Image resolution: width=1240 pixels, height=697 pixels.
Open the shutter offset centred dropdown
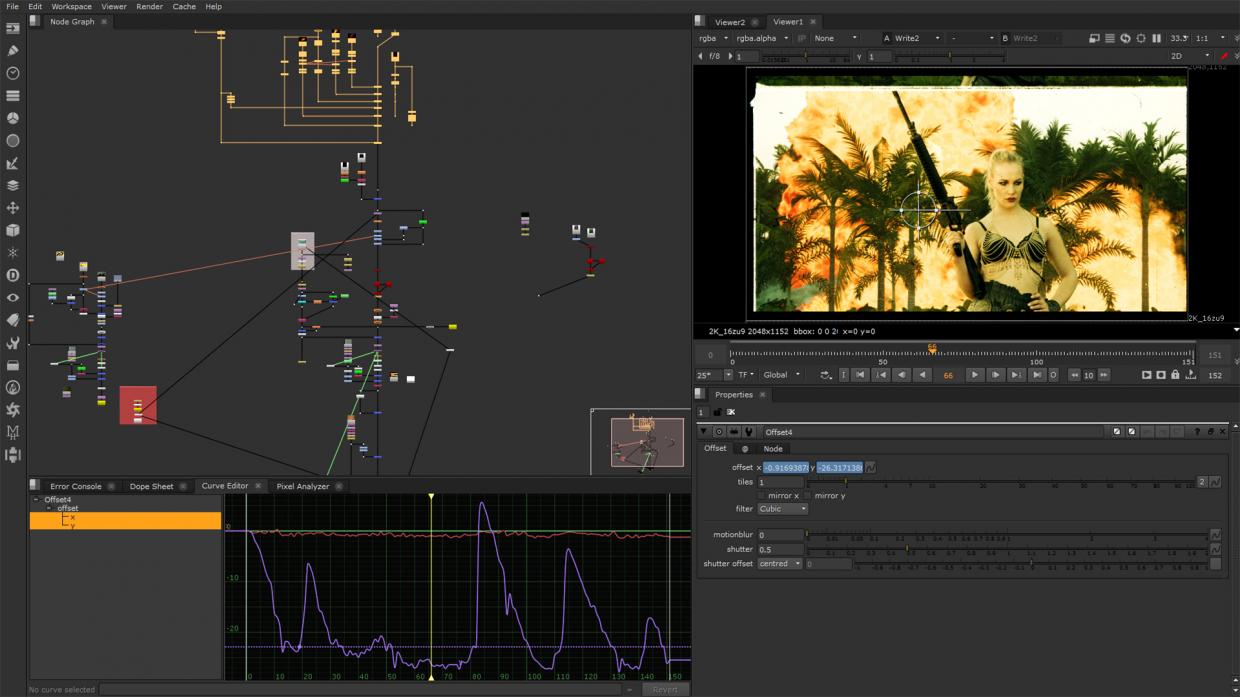(779, 564)
